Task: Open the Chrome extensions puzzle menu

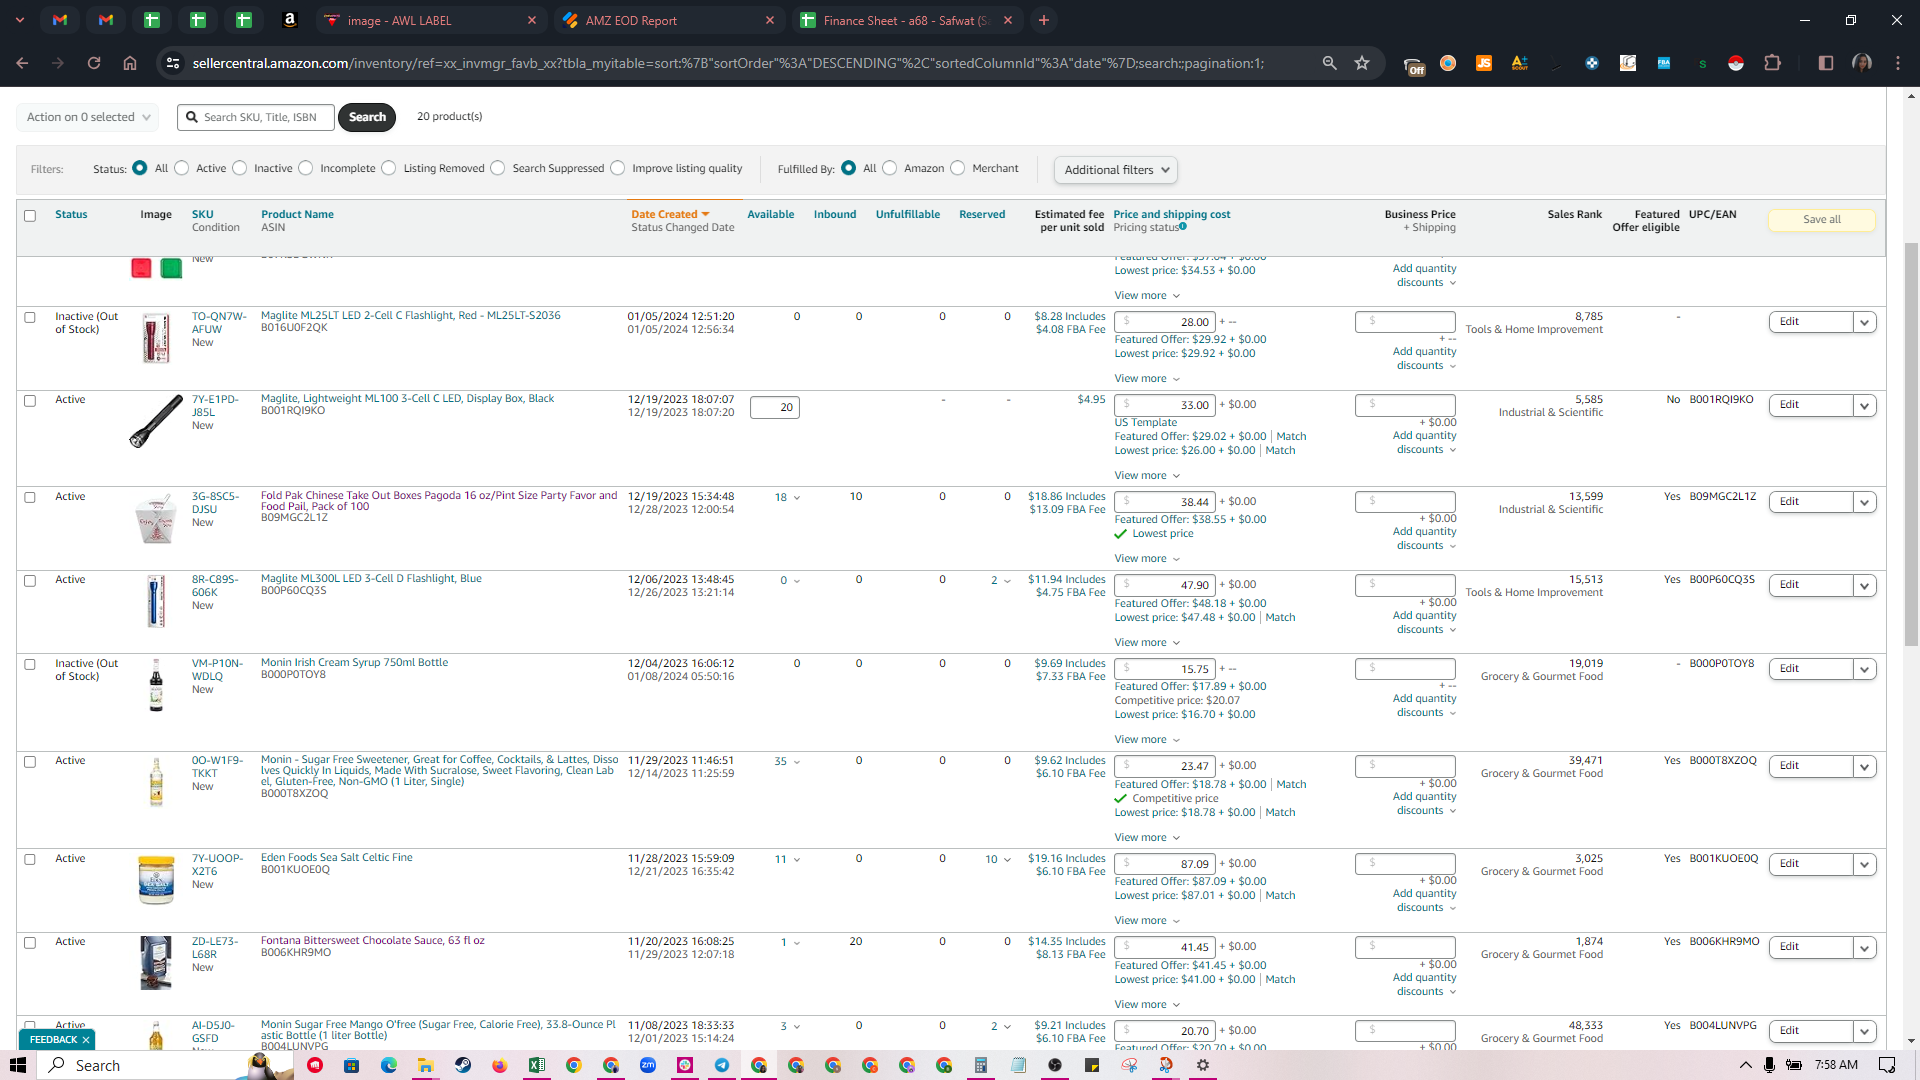Action: [x=1772, y=63]
